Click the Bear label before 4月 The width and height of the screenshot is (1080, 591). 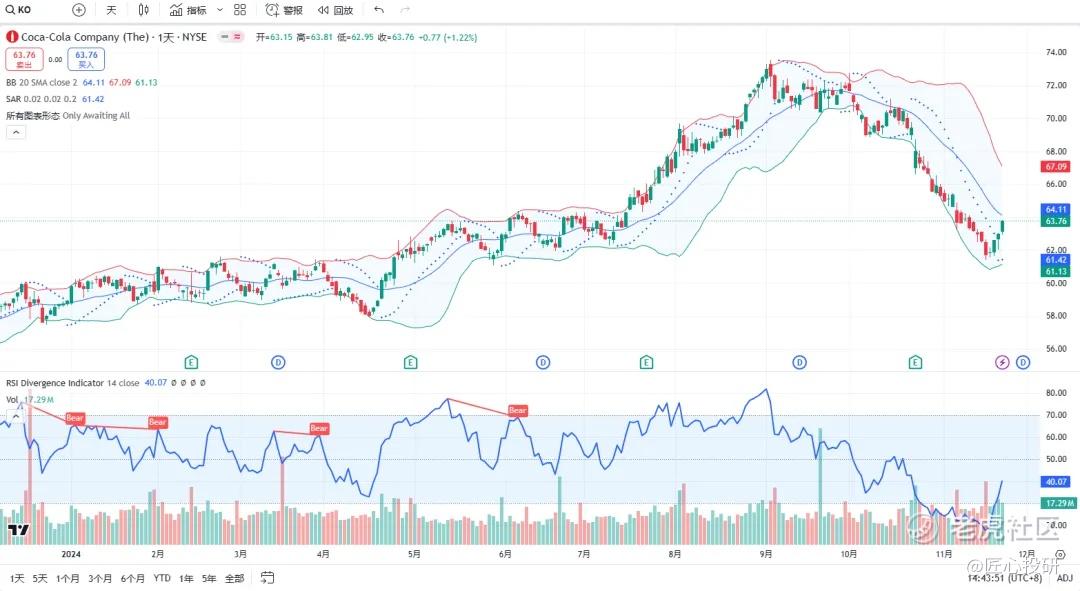(x=318, y=428)
